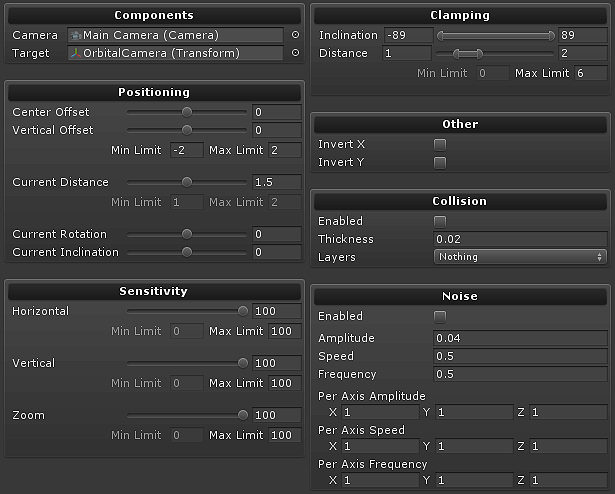Click the Collision section header
The width and height of the screenshot is (615, 494).
pyautogui.click(x=460, y=201)
